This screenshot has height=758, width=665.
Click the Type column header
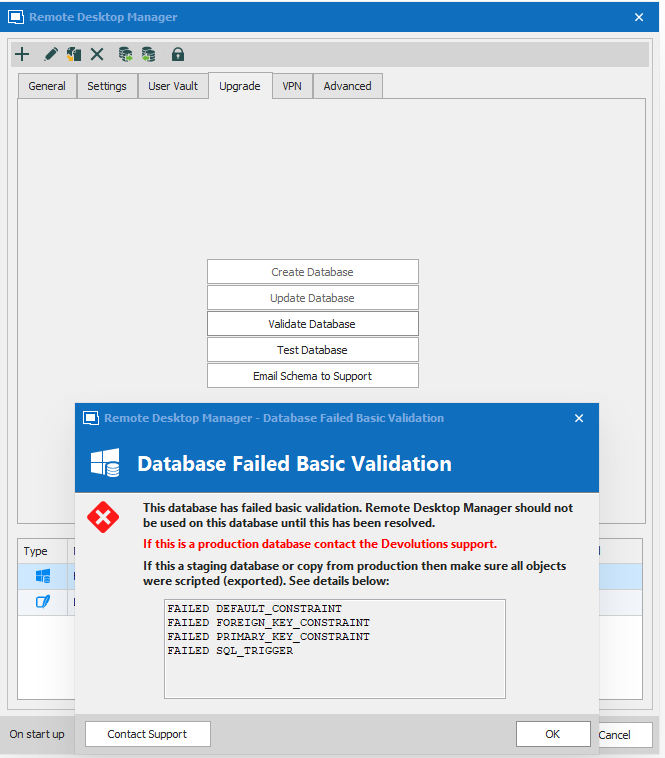(x=43, y=551)
